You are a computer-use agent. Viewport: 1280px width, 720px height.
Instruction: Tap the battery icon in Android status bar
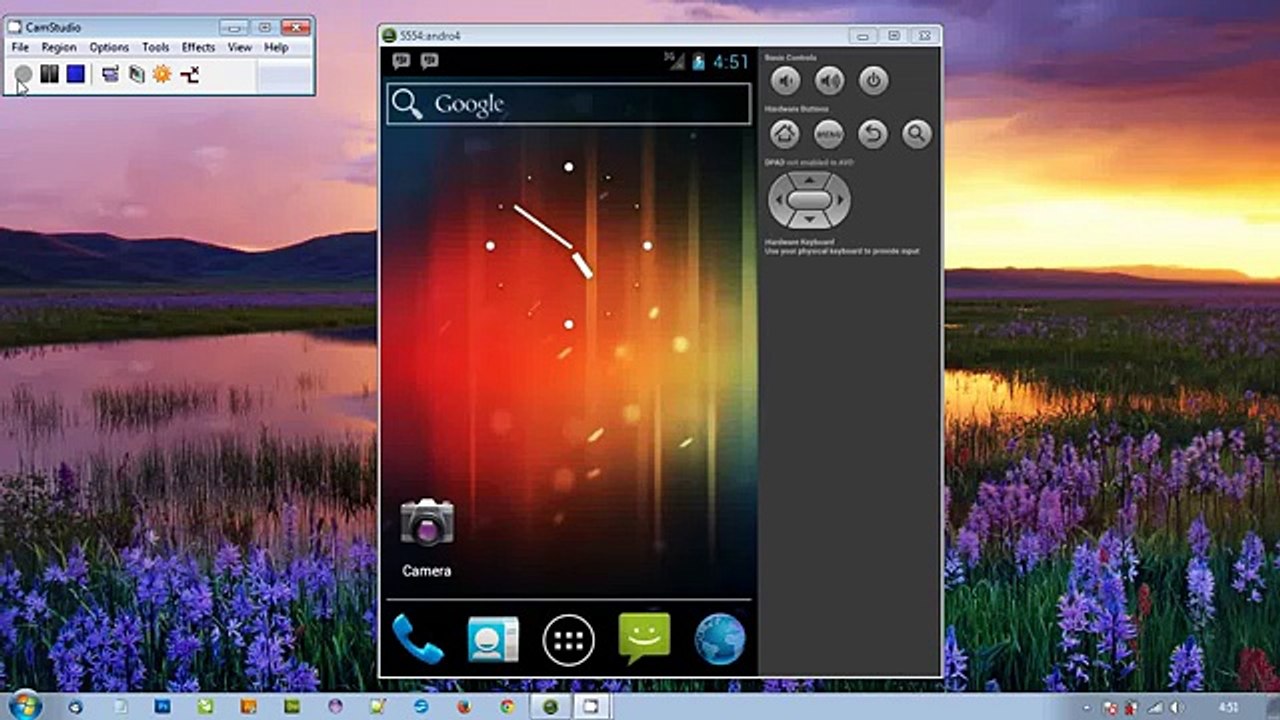click(699, 61)
